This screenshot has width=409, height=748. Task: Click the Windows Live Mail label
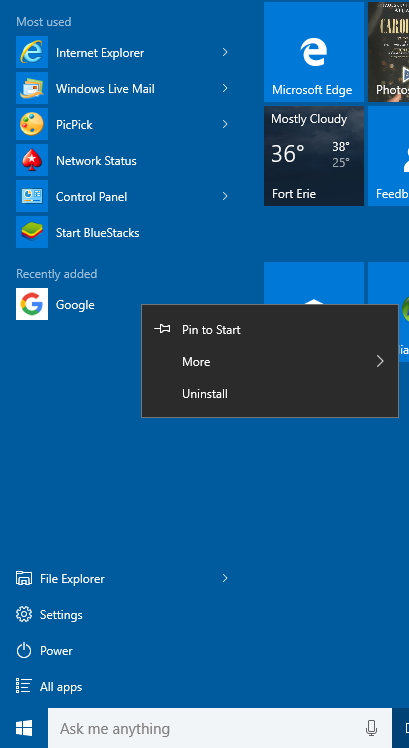tap(105, 89)
